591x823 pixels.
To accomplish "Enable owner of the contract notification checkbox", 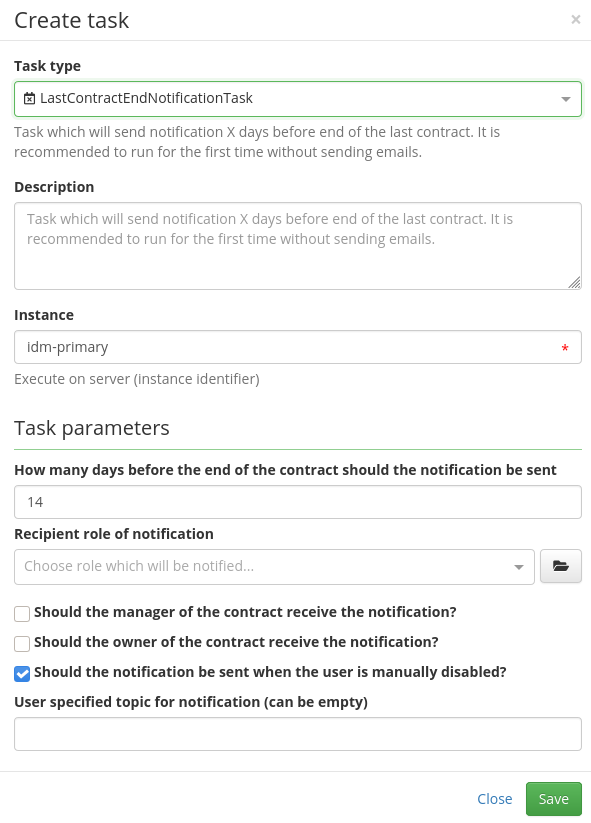I will coord(22,643).
